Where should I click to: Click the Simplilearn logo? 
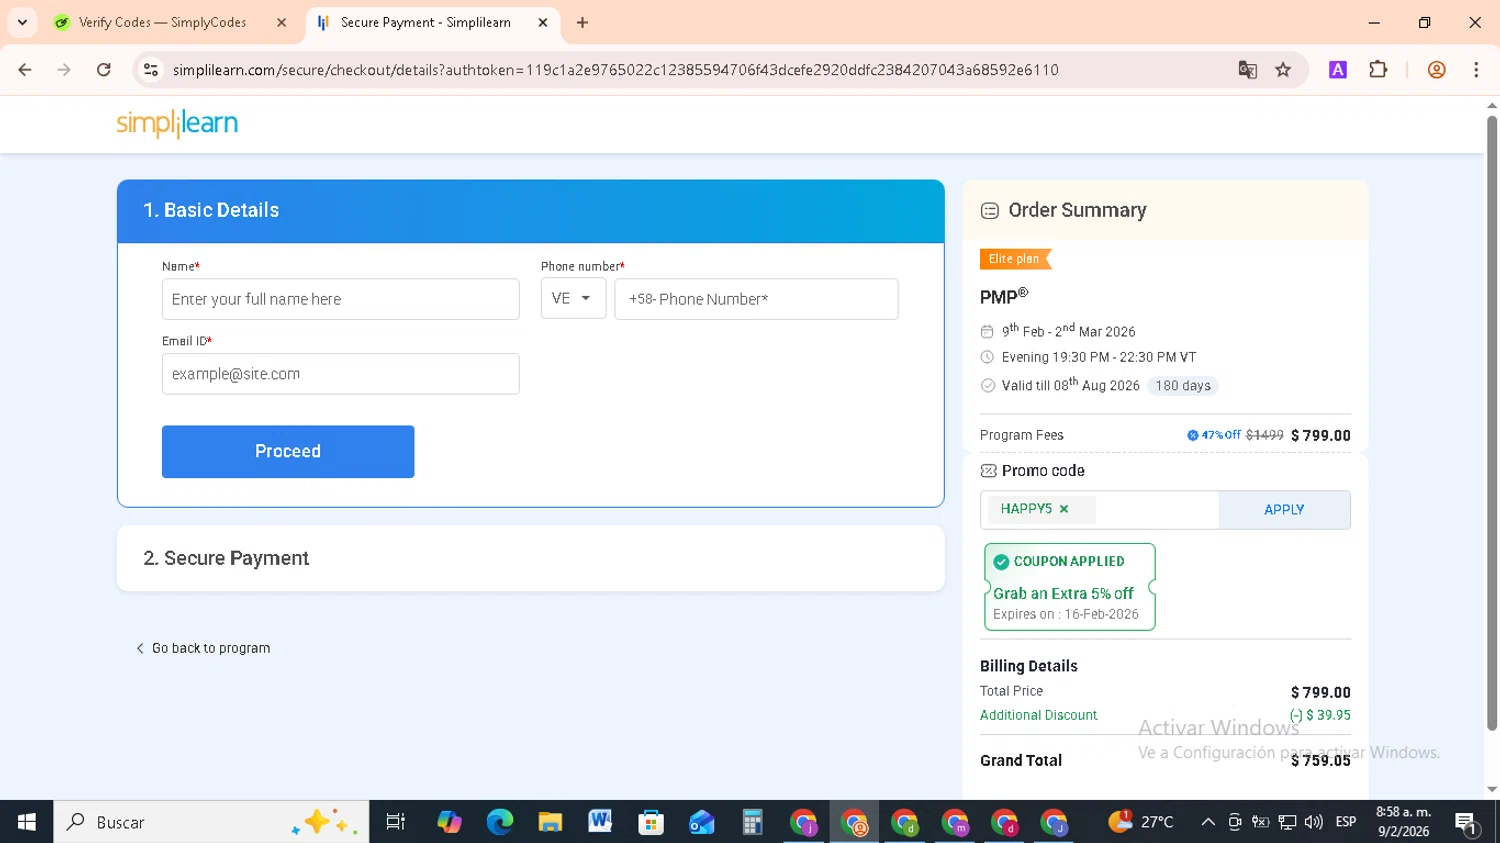(177, 123)
